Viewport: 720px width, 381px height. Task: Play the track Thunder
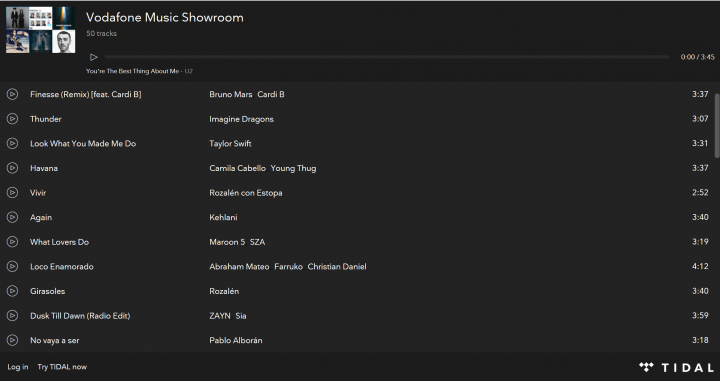(12, 119)
